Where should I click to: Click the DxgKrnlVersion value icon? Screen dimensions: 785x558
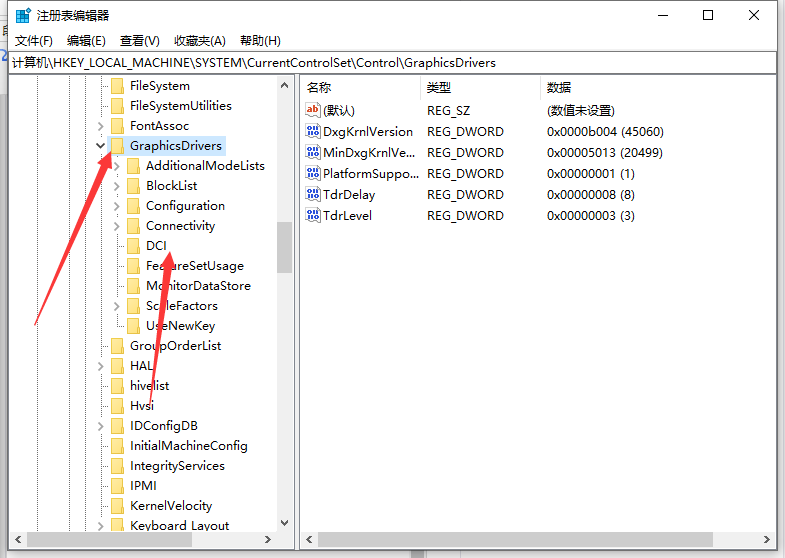tap(313, 132)
